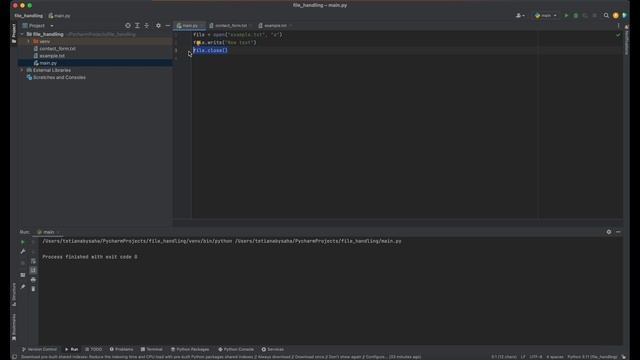
Task: Click indent 4 spaces status widget
Action: tap(555, 357)
